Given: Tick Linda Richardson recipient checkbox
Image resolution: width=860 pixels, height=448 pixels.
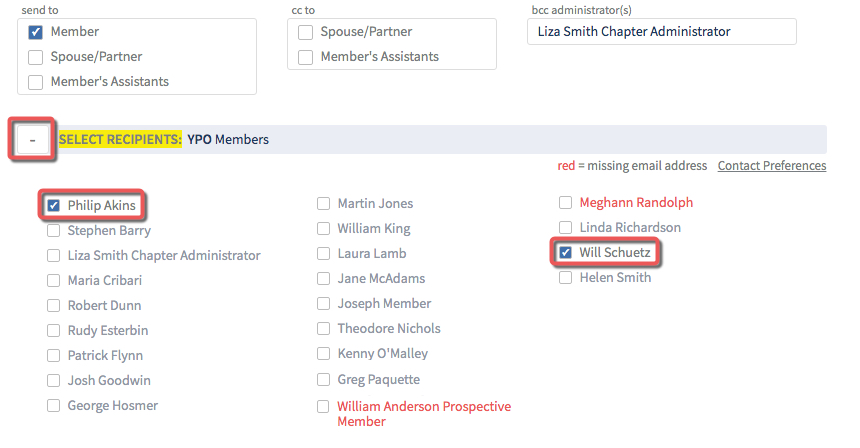Looking at the screenshot, I should pos(565,228).
